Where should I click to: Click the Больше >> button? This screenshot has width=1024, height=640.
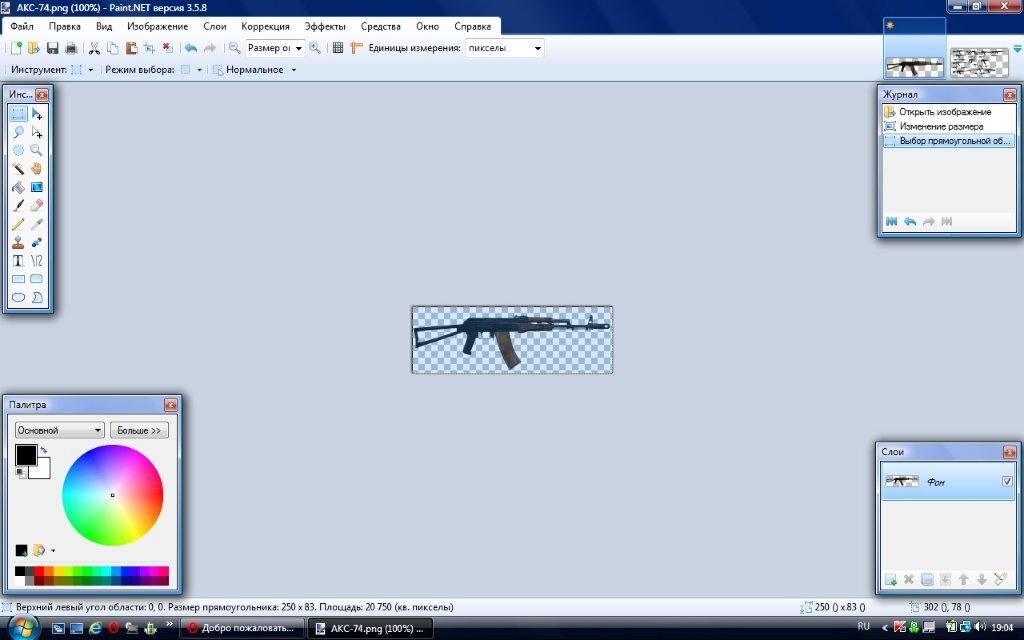(139, 430)
